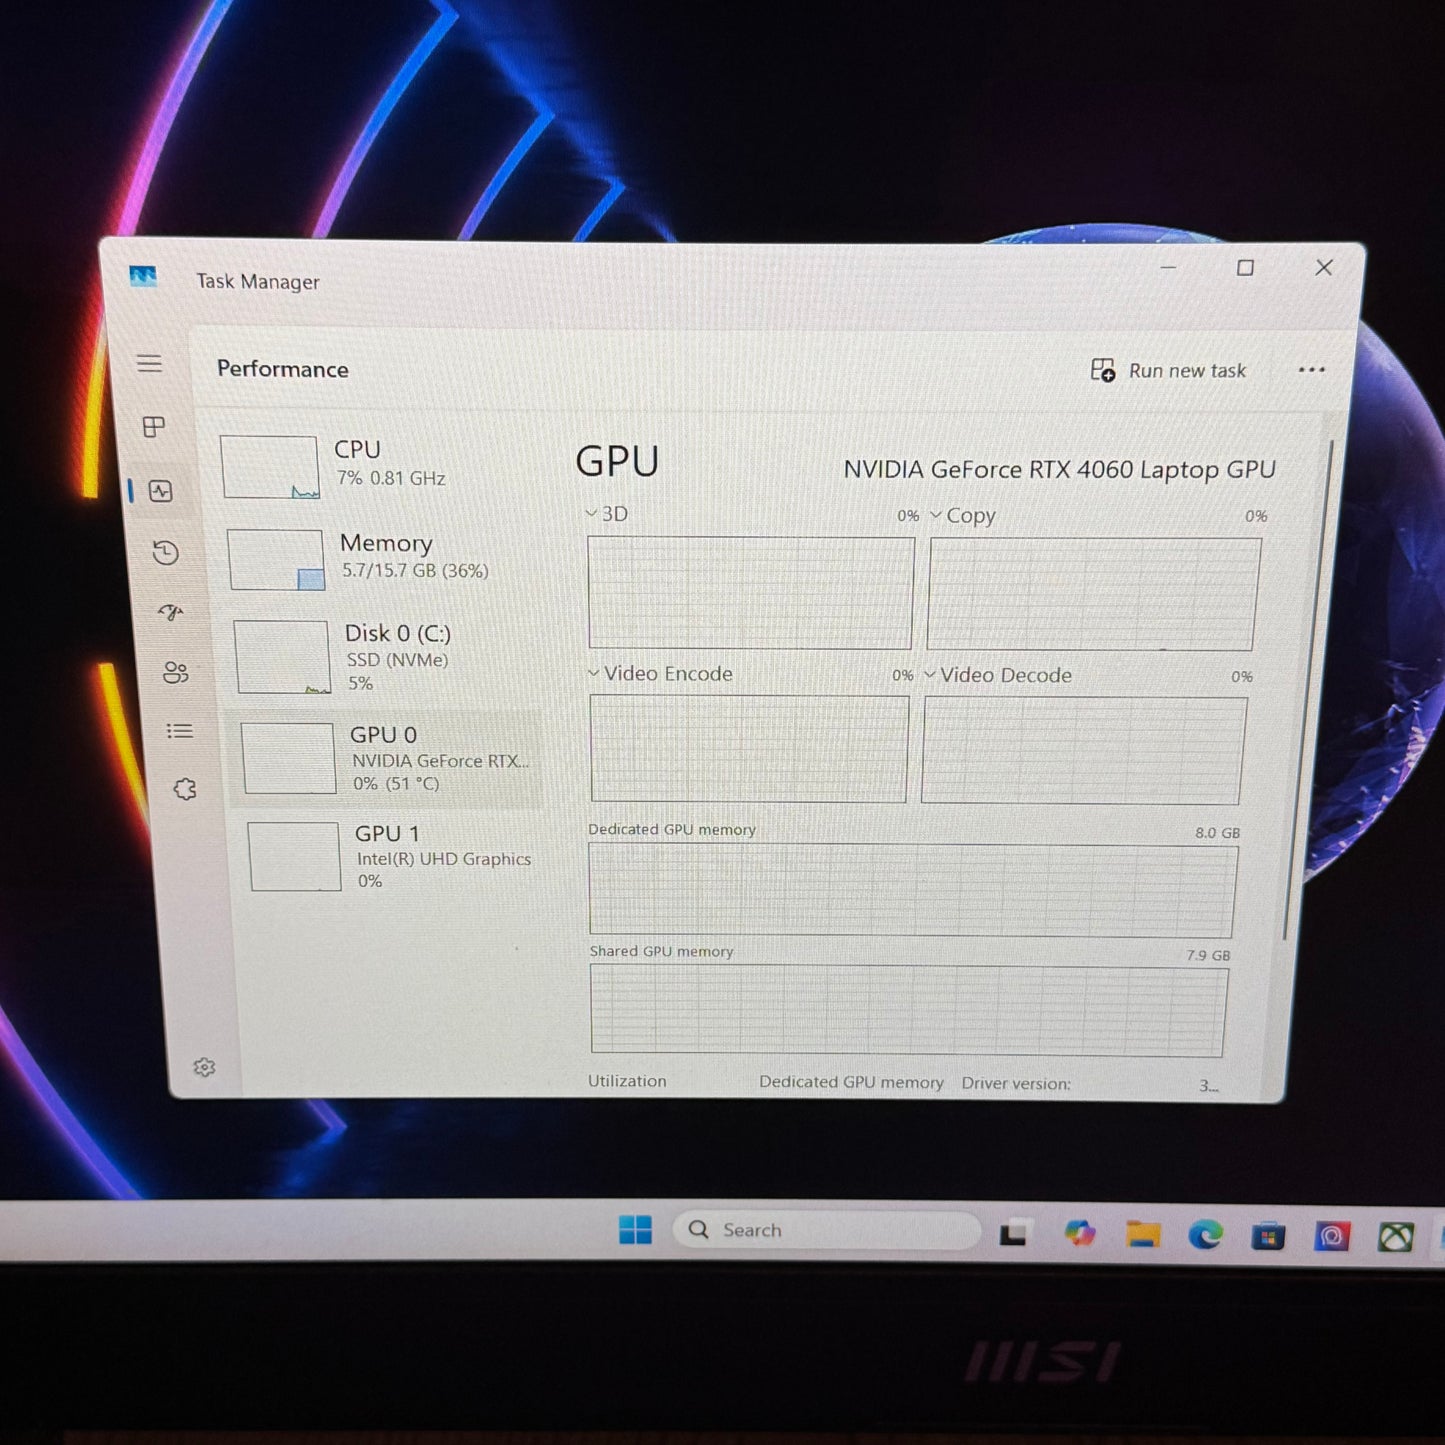Select the Performance view icon

[159, 491]
